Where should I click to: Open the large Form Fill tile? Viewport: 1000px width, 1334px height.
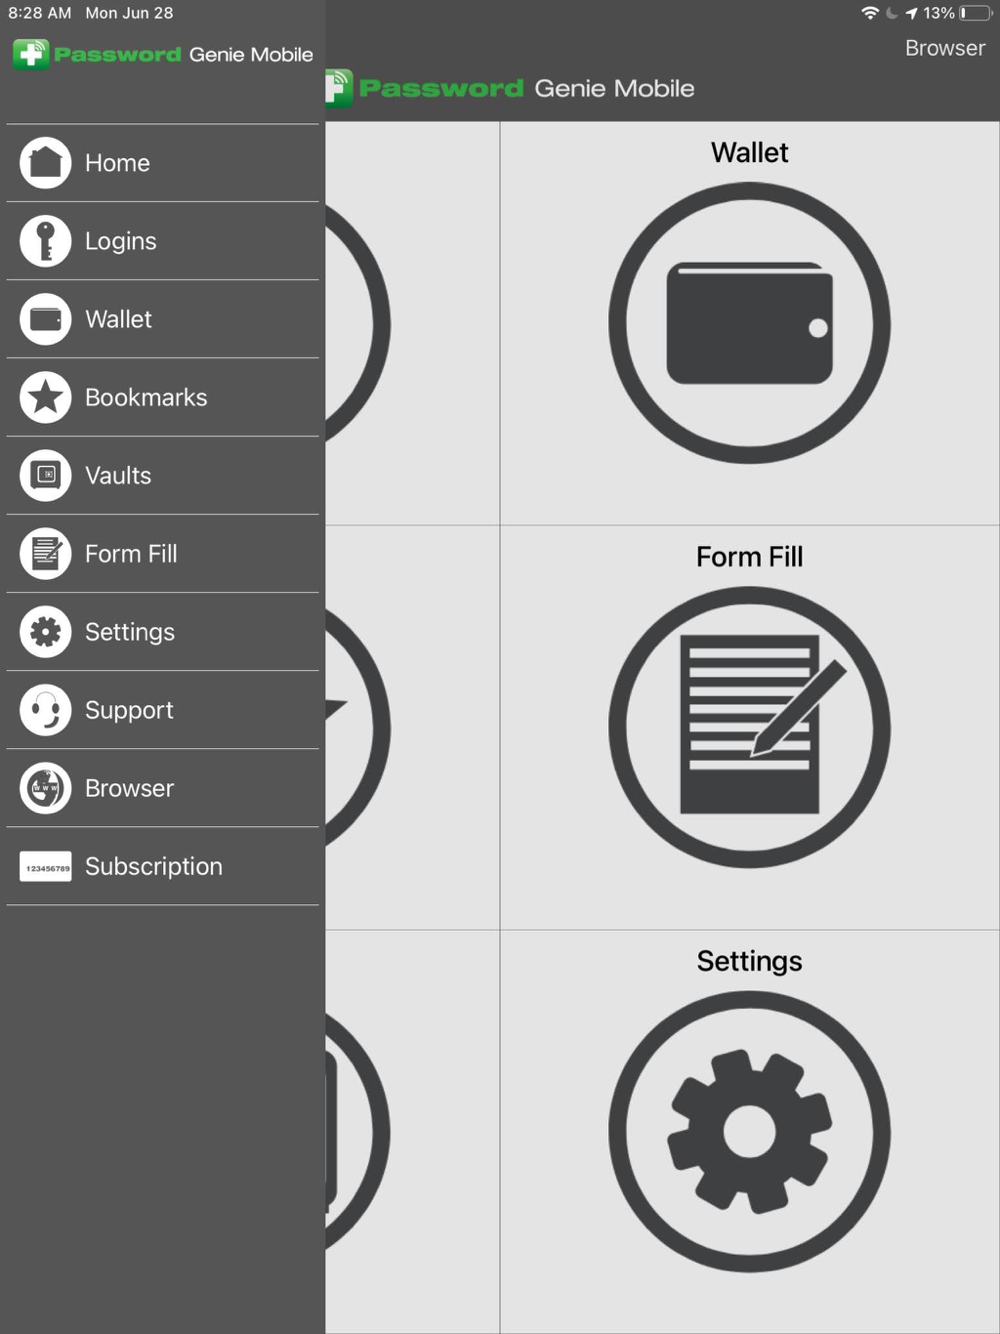coord(749,727)
